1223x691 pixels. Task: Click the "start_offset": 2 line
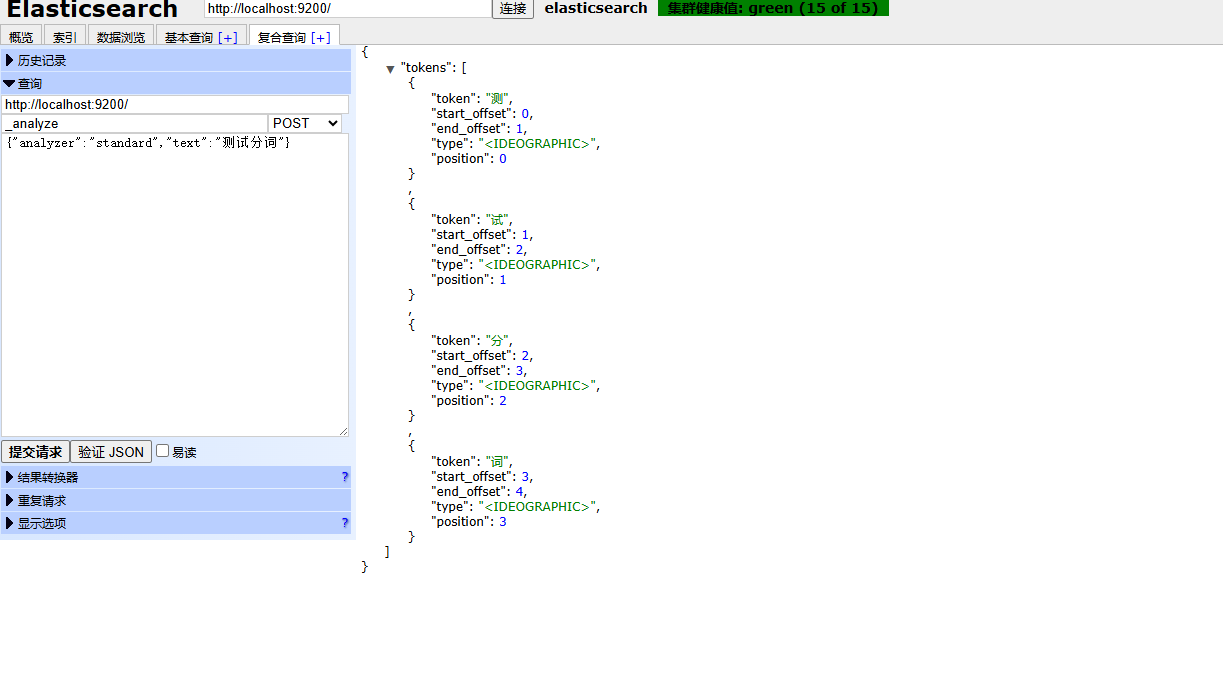[482, 356]
